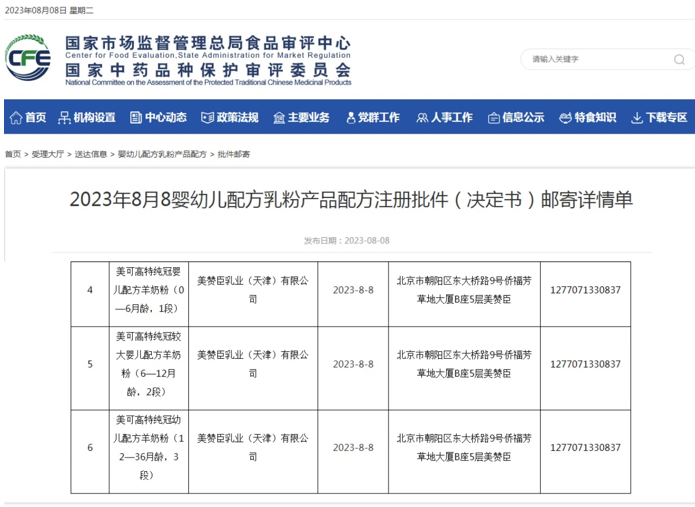
Task: Click date 2023-8-8 in row 4
Action: coord(353,290)
